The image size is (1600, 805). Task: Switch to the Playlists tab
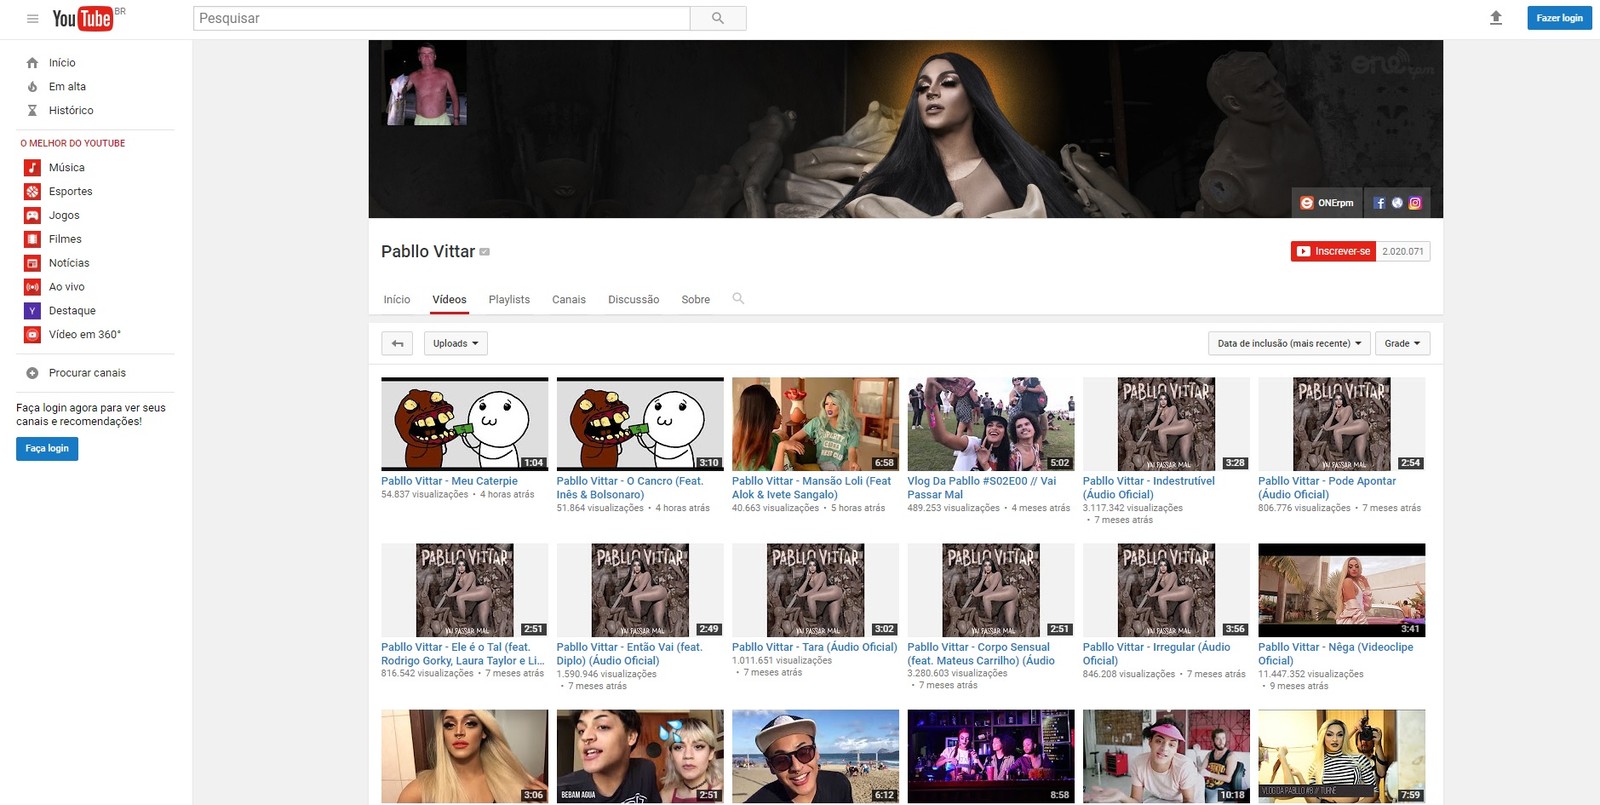tap(509, 300)
